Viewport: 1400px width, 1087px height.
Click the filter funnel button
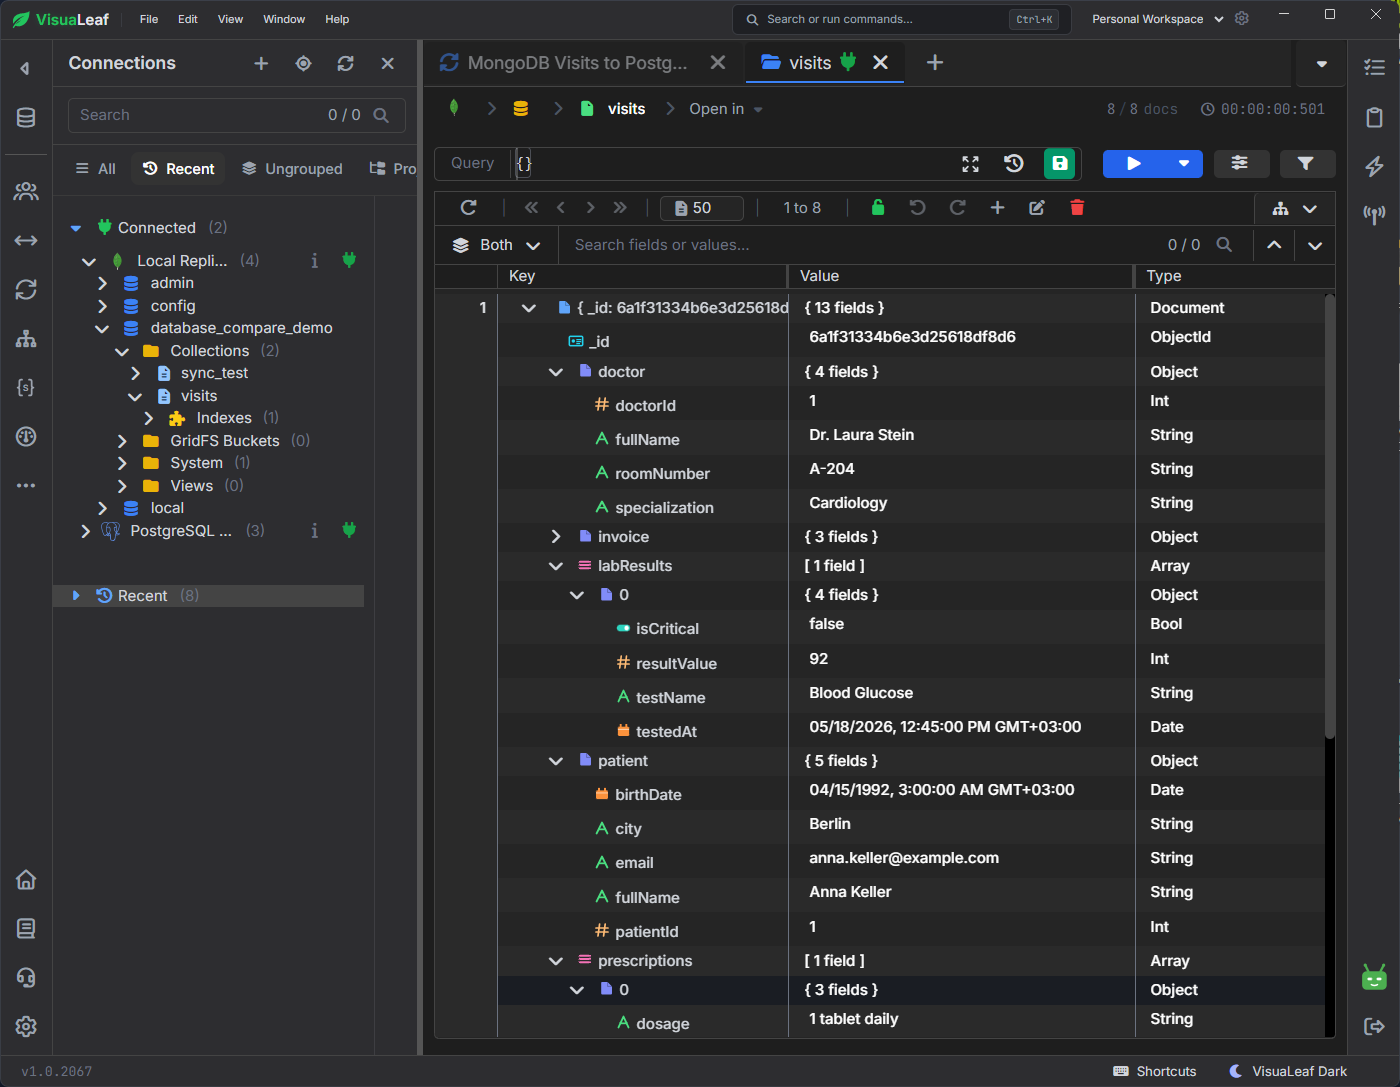[1306, 163]
